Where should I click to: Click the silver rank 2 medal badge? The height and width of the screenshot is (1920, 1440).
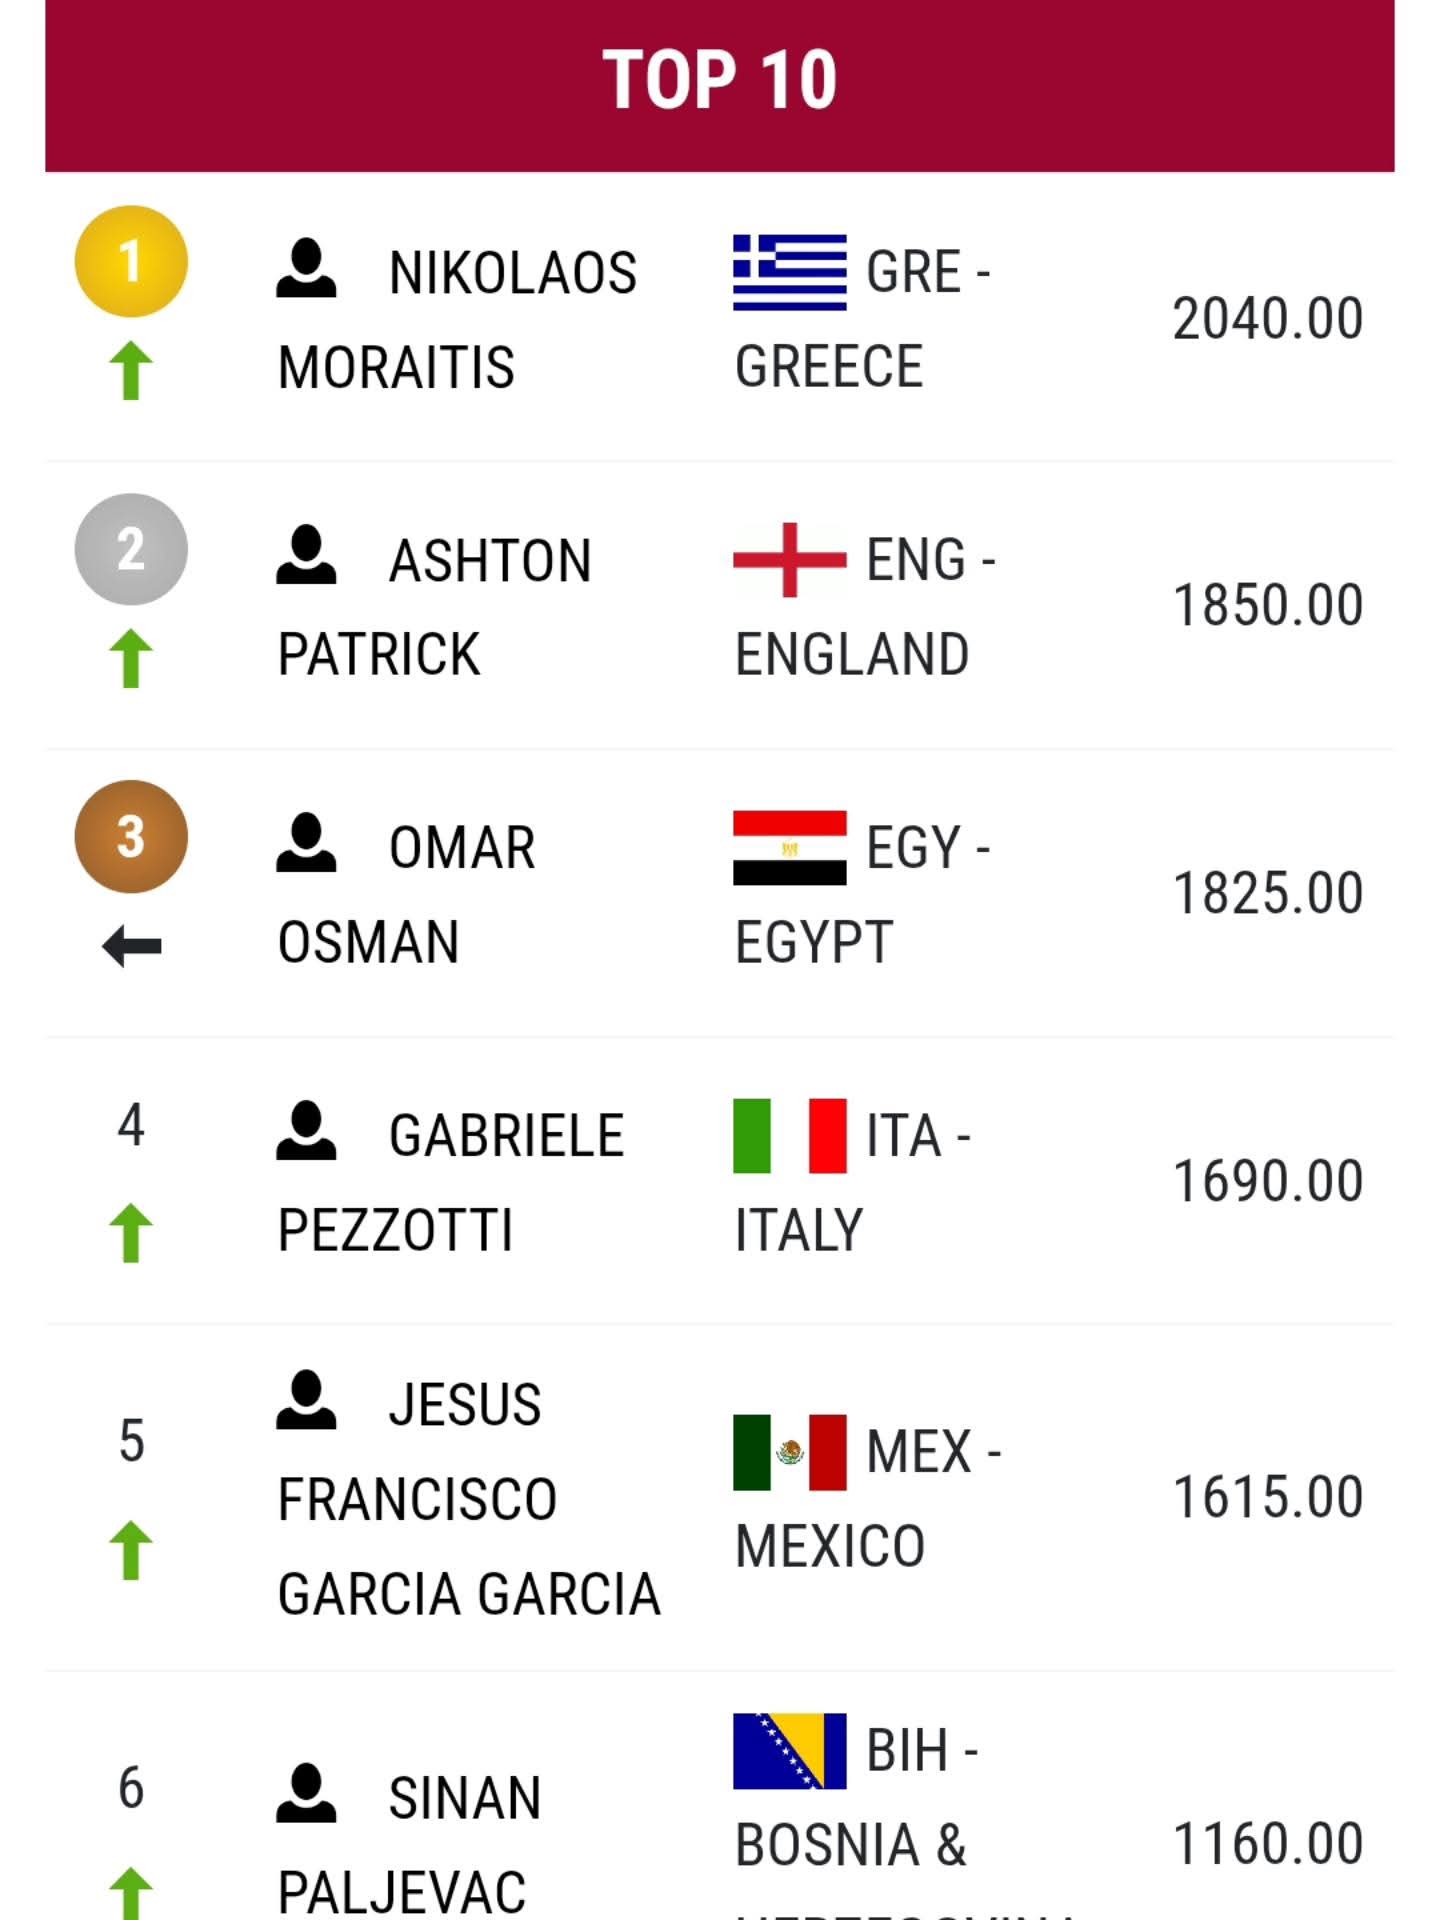pos(131,549)
